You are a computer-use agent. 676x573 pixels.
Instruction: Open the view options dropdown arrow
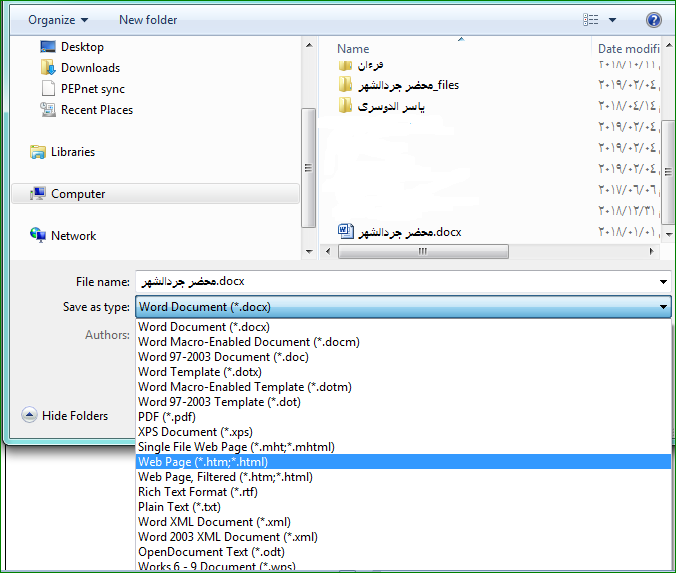(612, 20)
